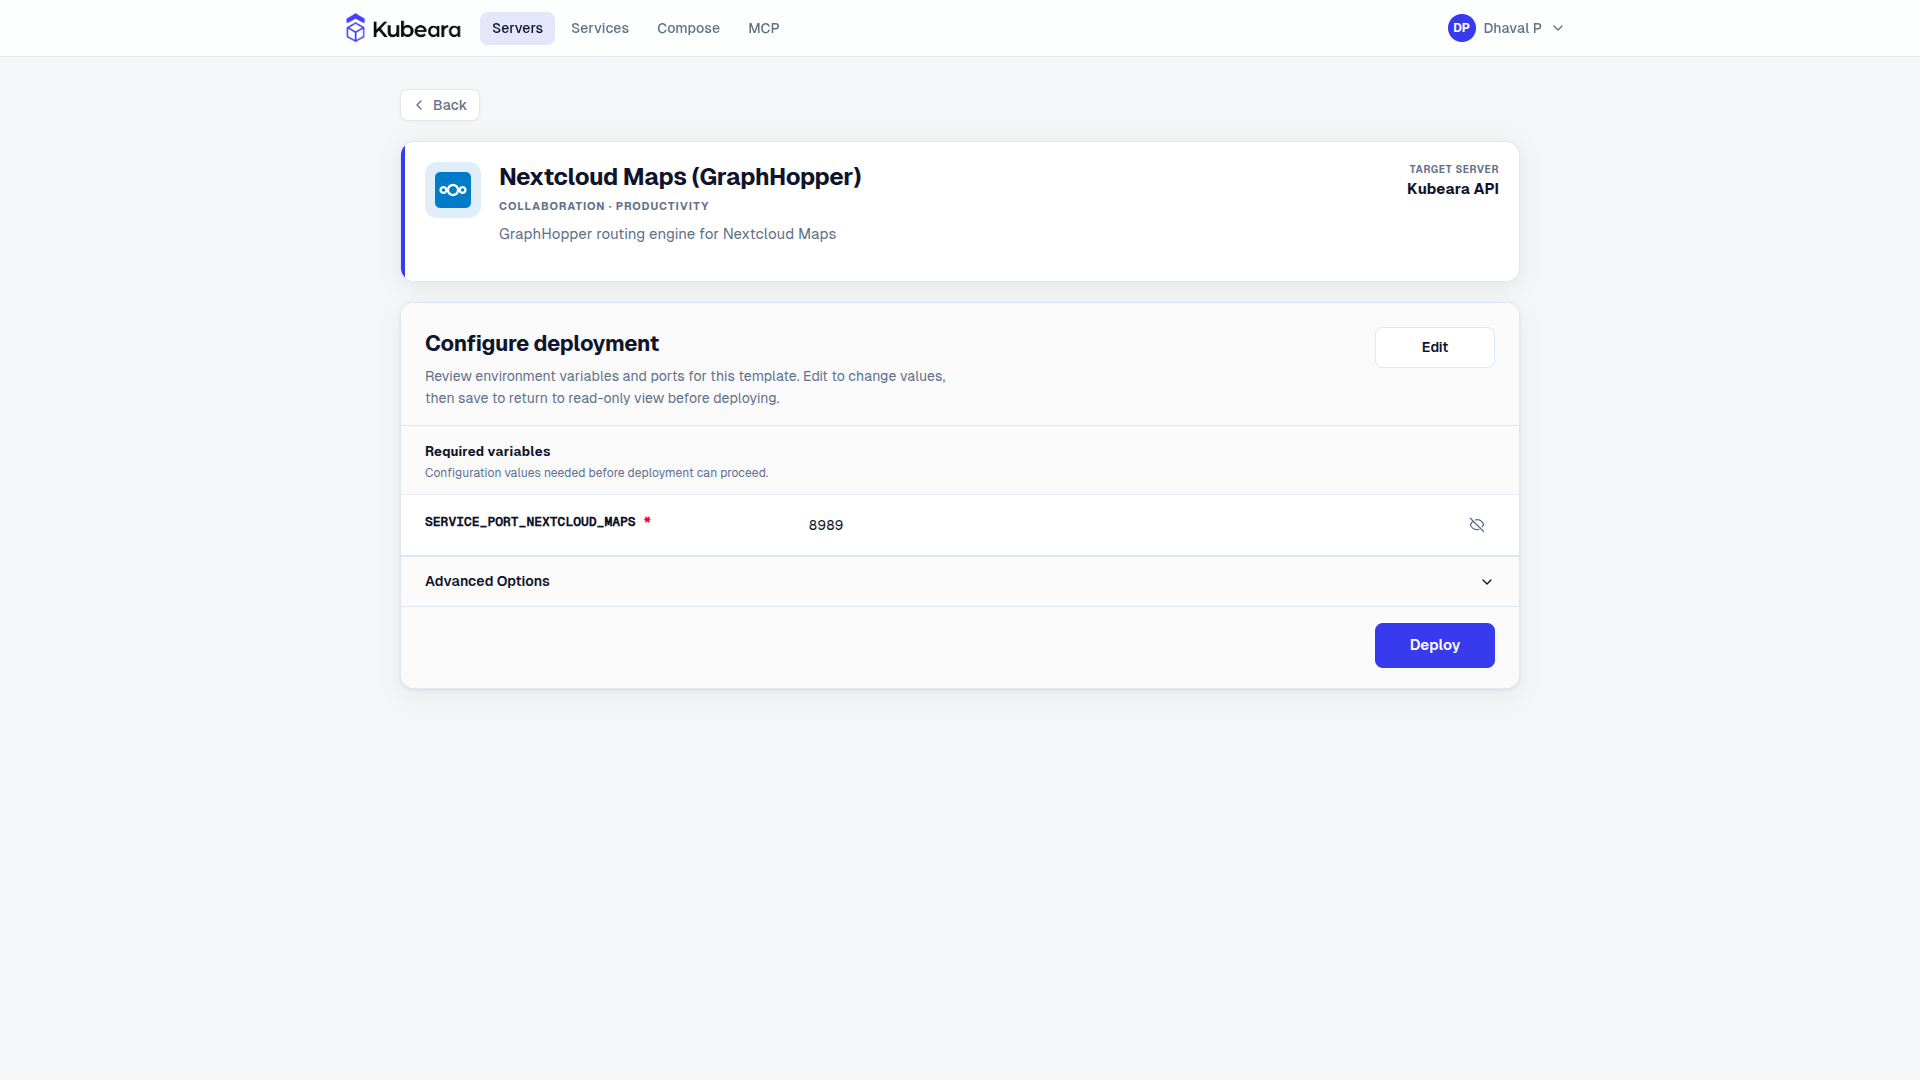The height and width of the screenshot is (1080, 1920).
Task: Click the DP user avatar
Action: 1461,28
